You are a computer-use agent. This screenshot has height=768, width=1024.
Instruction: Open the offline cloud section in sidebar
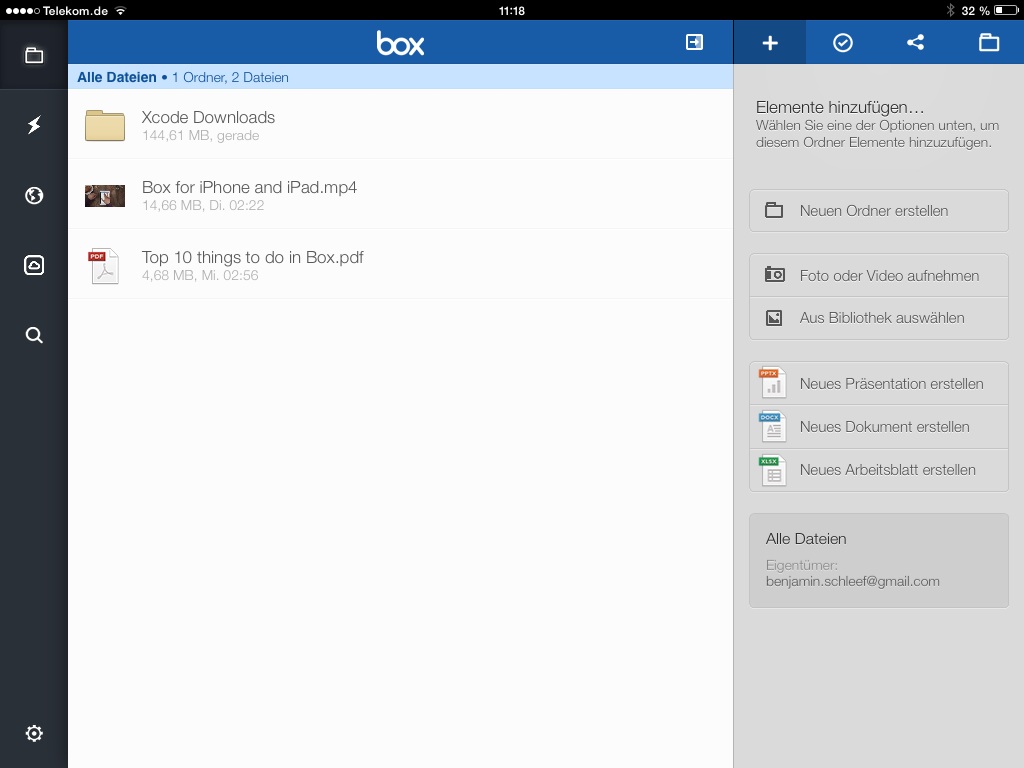click(34, 265)
